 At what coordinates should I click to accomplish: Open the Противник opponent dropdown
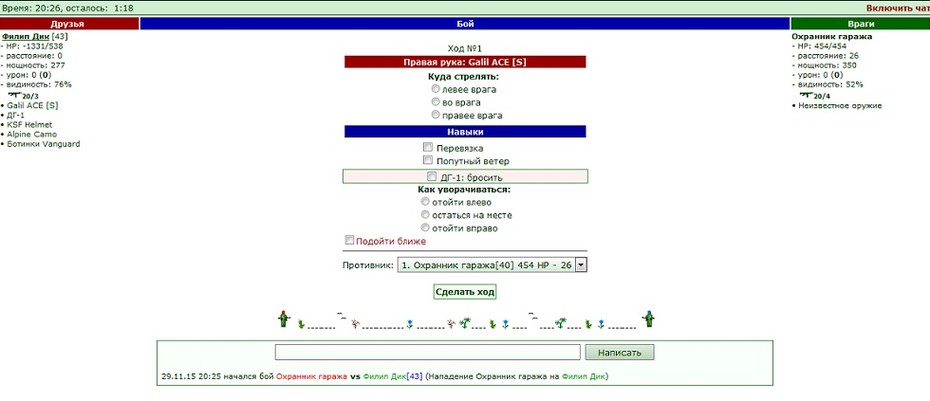[x=492, y=265]
